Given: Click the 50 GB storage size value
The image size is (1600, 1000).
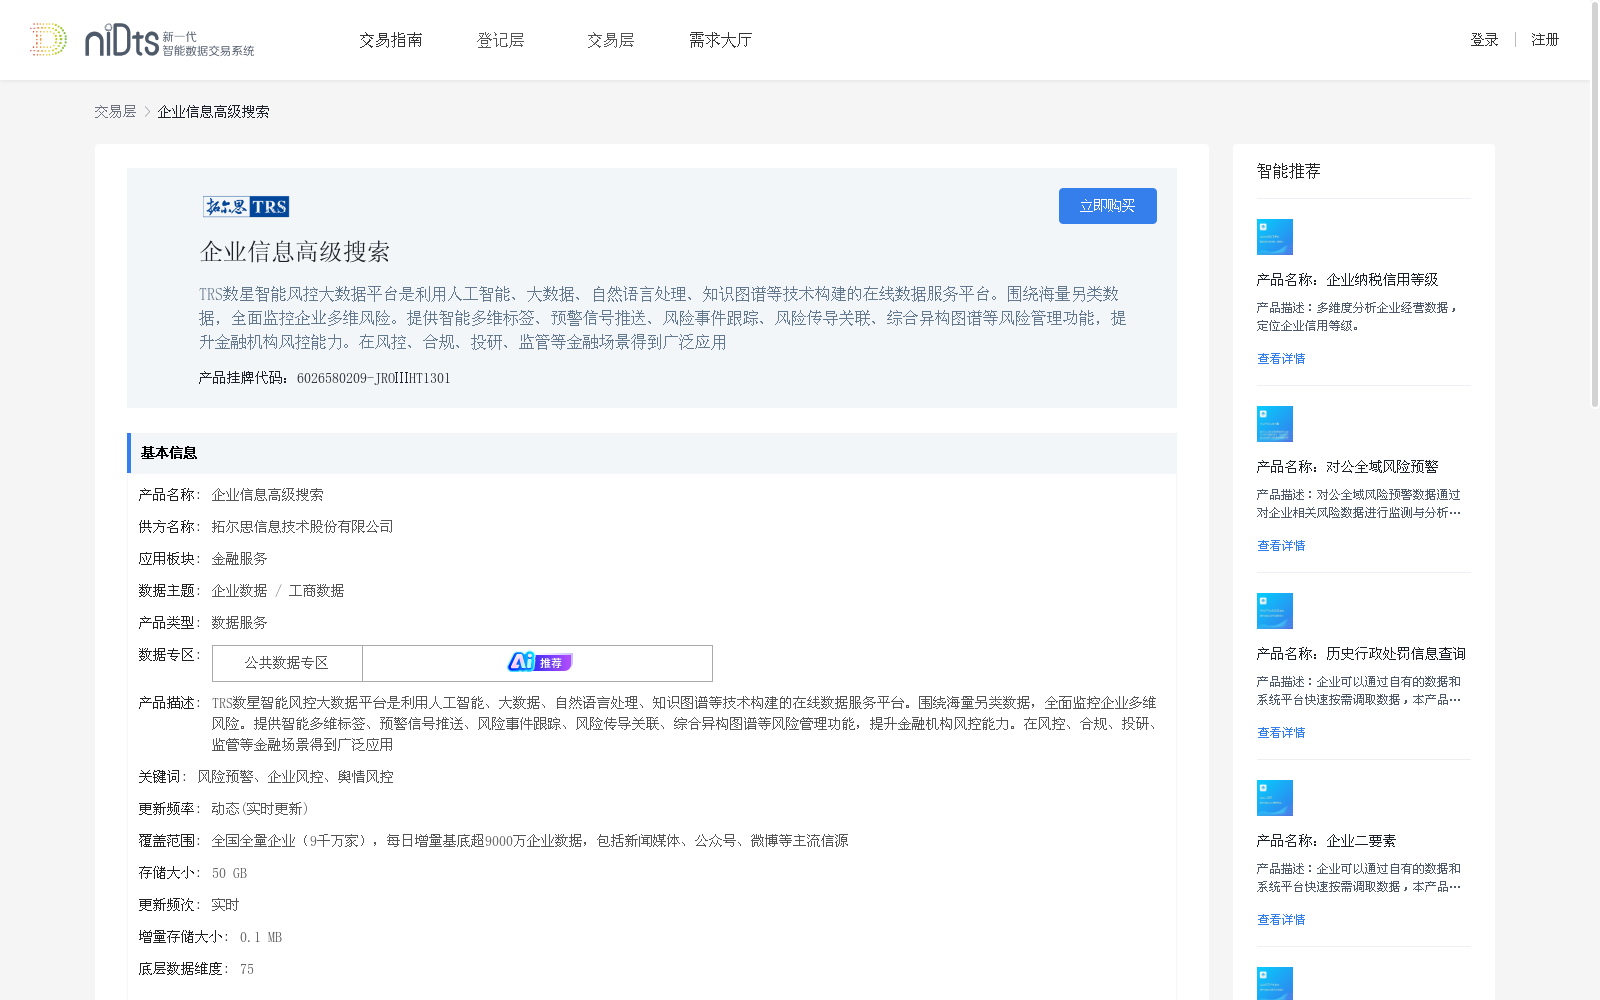Looking at the screenshot, I should 229,873.
